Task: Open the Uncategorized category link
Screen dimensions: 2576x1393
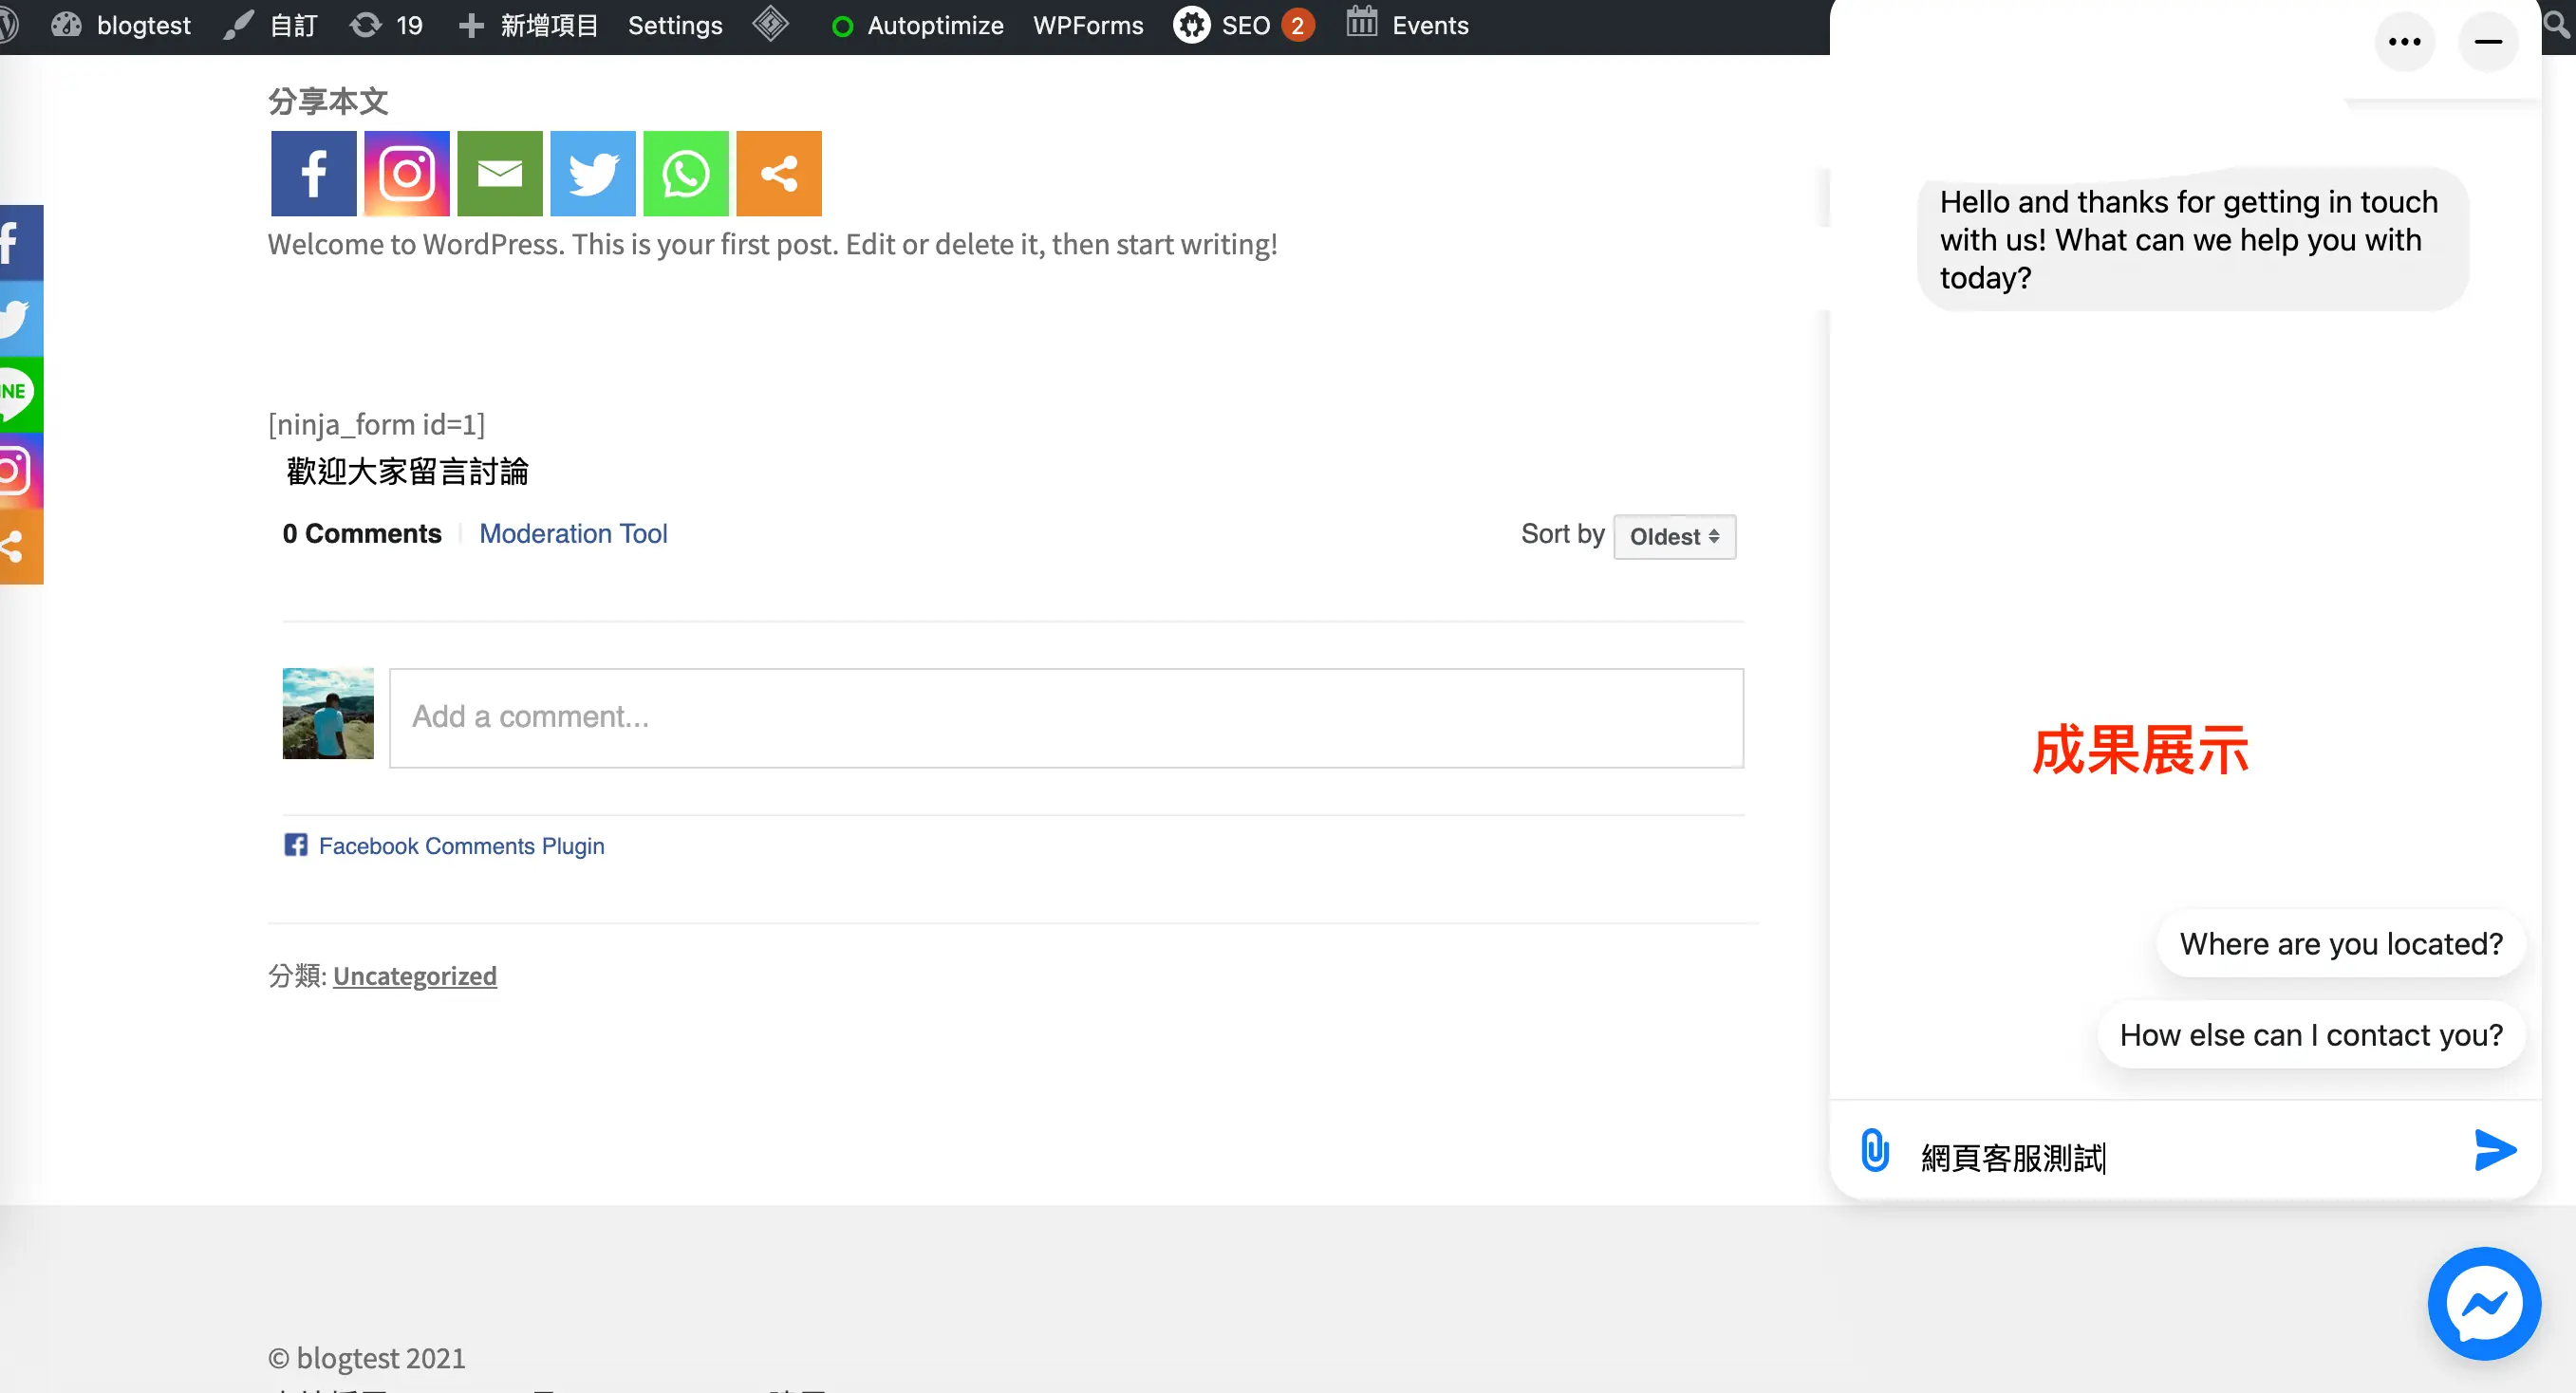Action: click(x=414, y=976)
